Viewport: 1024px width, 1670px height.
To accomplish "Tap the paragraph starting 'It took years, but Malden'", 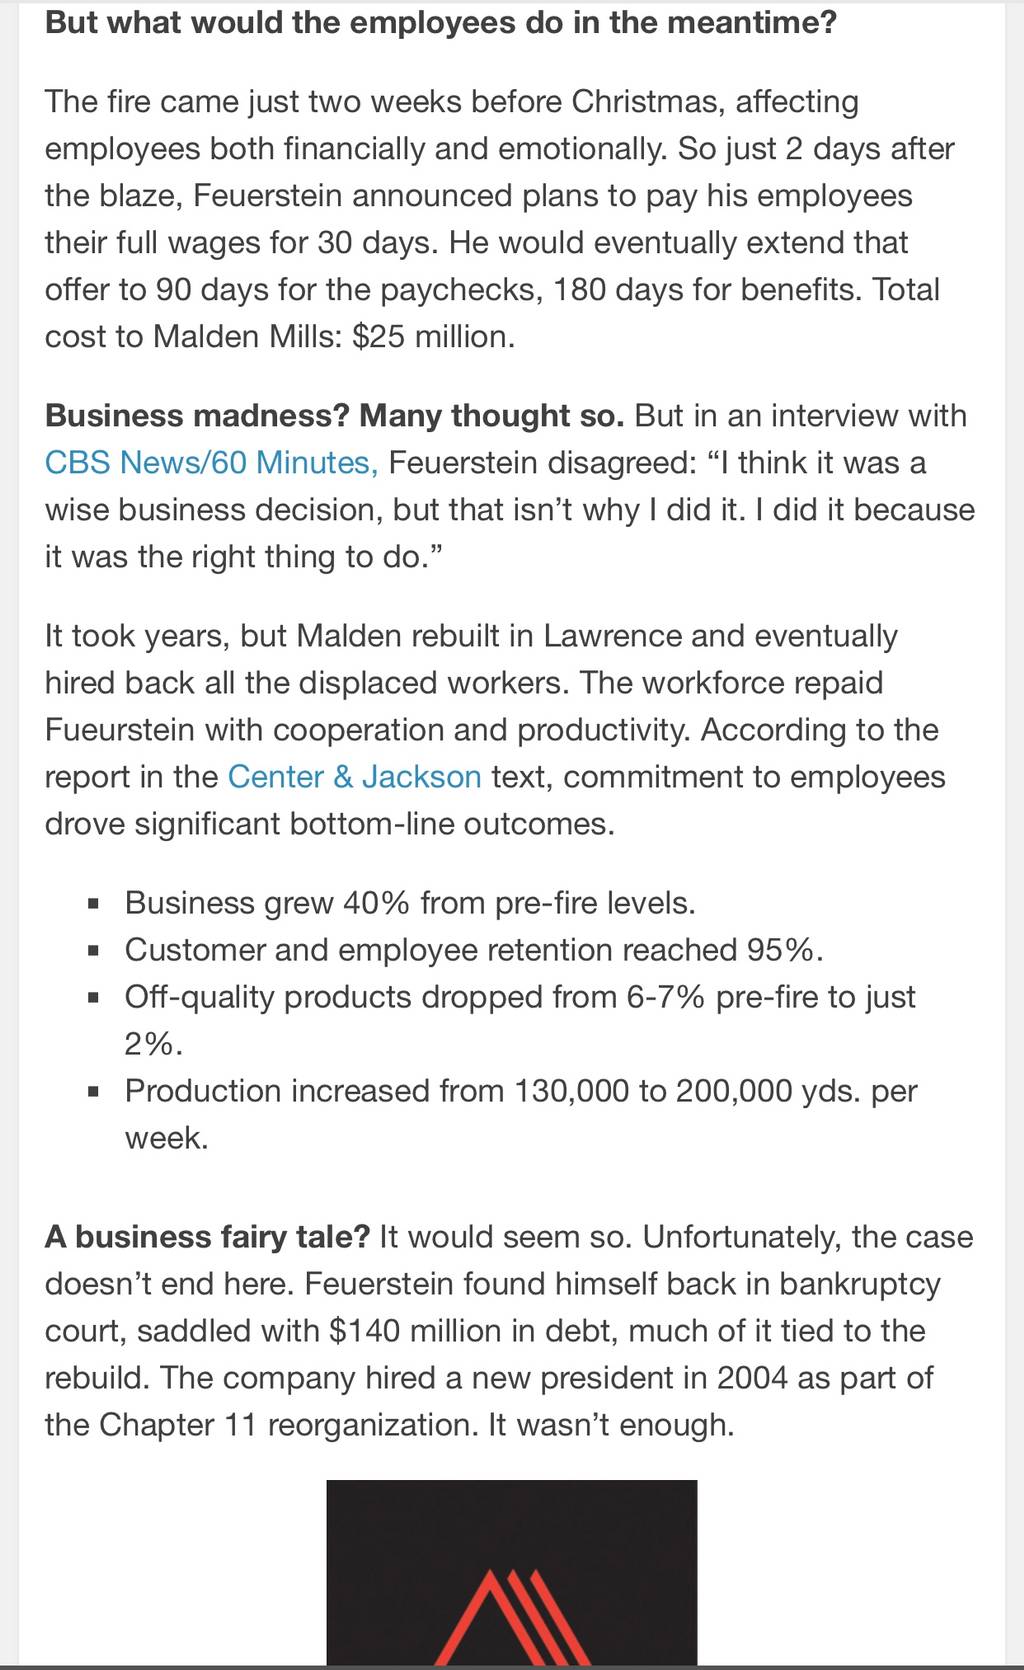I will tap(495, 730).
